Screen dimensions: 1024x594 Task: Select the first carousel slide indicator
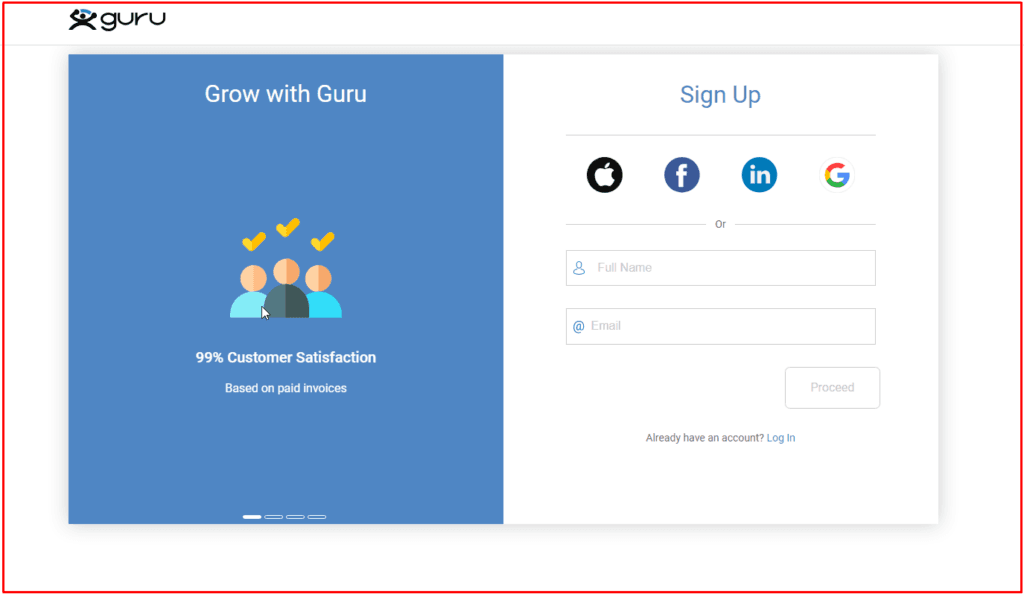(252, 517)
